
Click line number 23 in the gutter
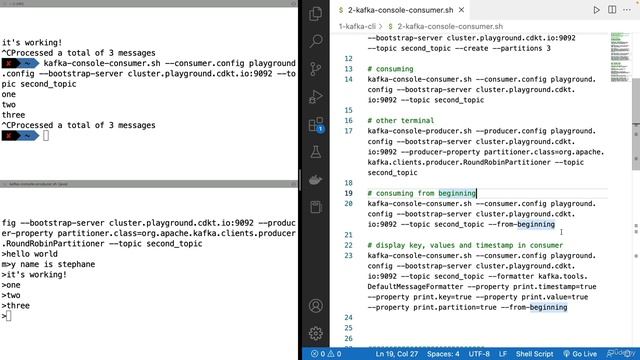coord(348,256)
